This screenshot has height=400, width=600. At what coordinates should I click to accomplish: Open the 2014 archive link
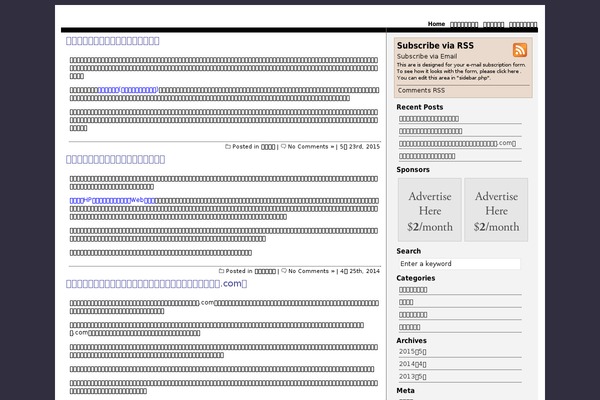coord(412,364)
